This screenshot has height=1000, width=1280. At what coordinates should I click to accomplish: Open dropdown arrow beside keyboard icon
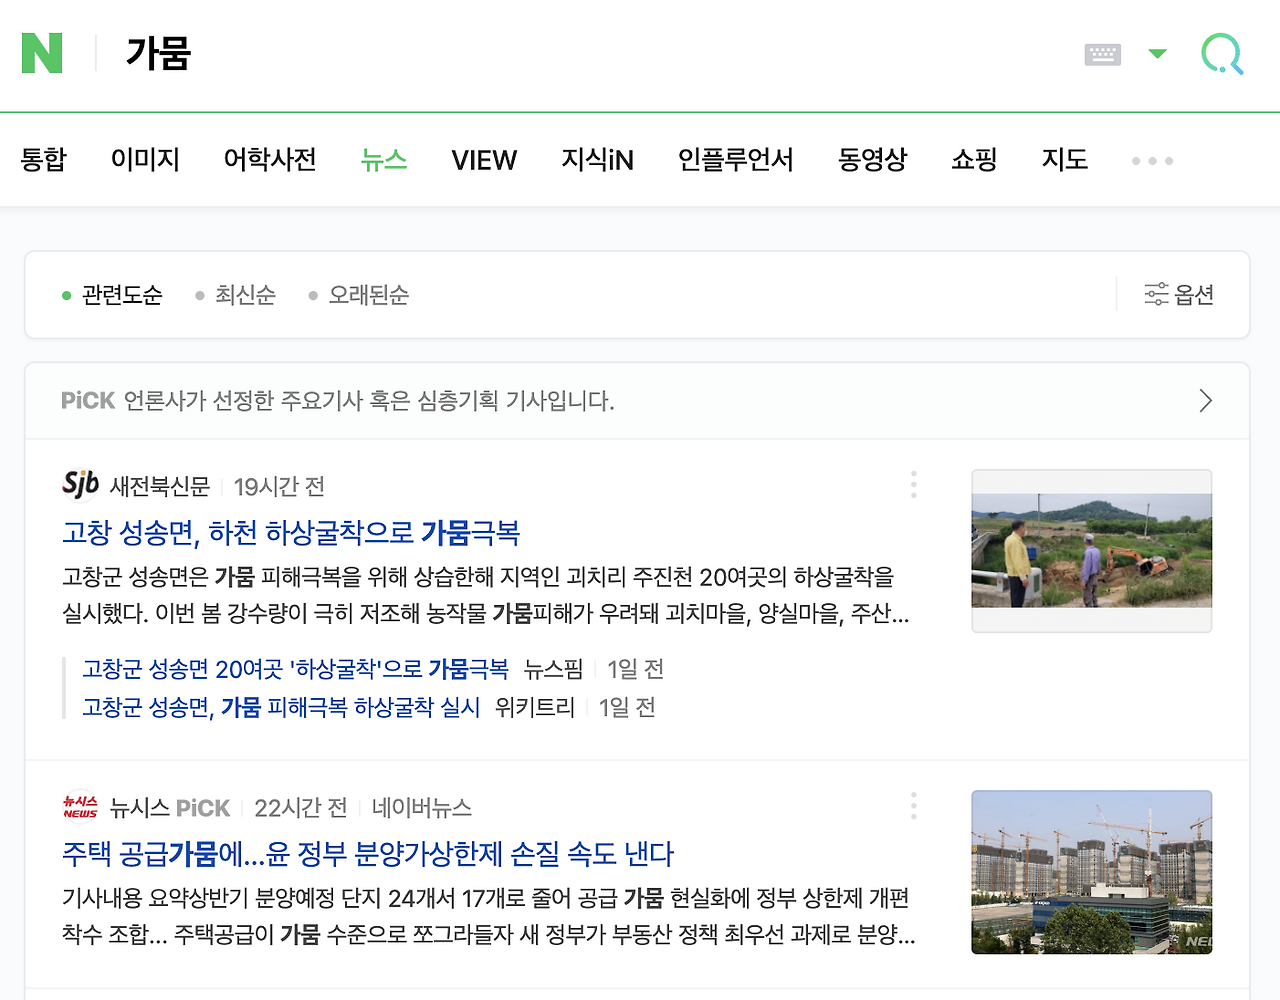(x=1157, y=54)
